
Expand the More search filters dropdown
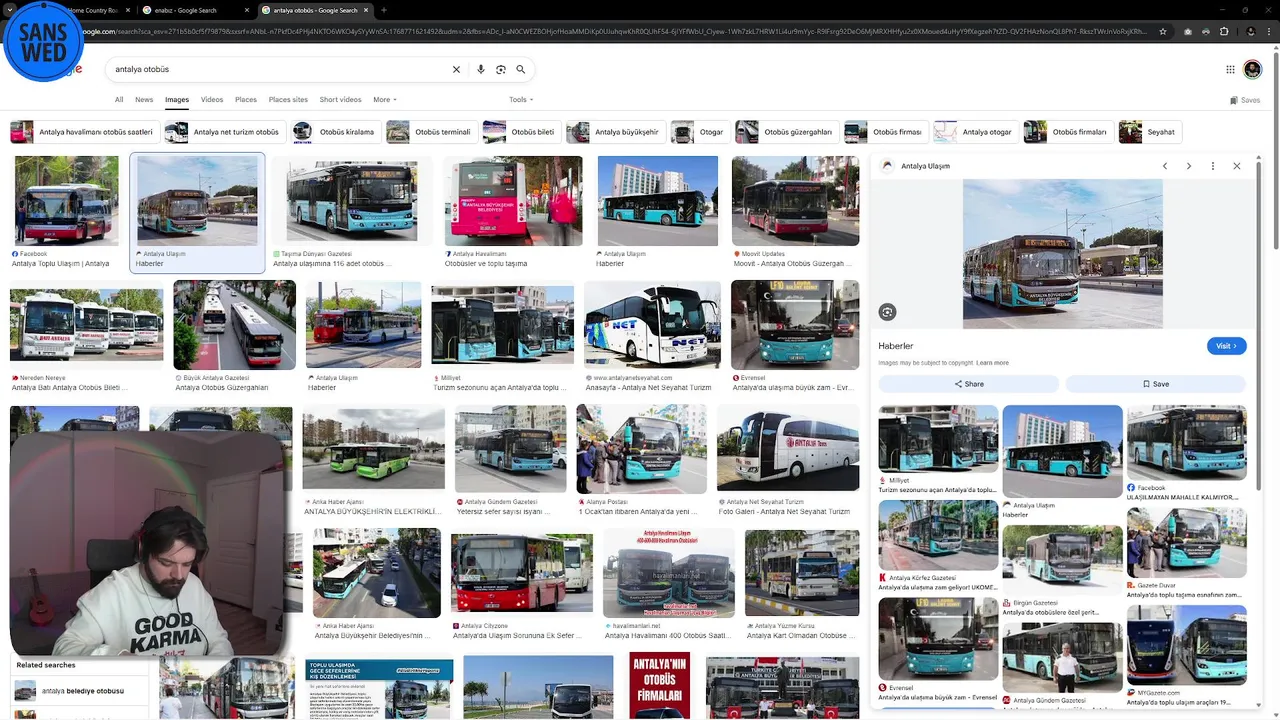click(x=385, y=100)
